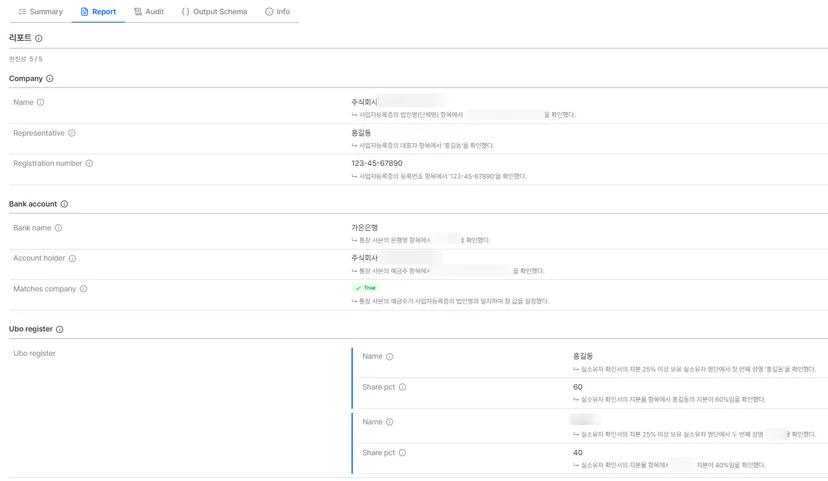The width and height of the screenshot is (828, 481).
Task: Click info icon next to 리포트 heading
Action: tap(39, 38)
